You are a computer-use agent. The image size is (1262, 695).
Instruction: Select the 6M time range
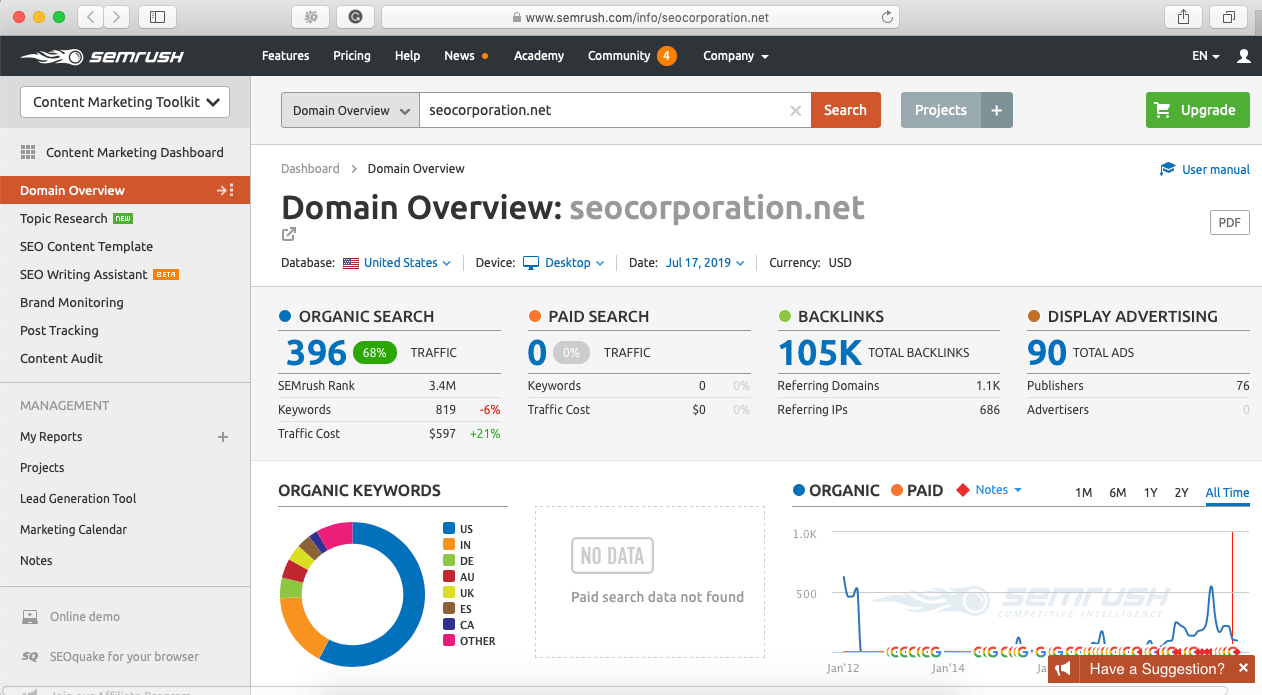point(1118,493)
